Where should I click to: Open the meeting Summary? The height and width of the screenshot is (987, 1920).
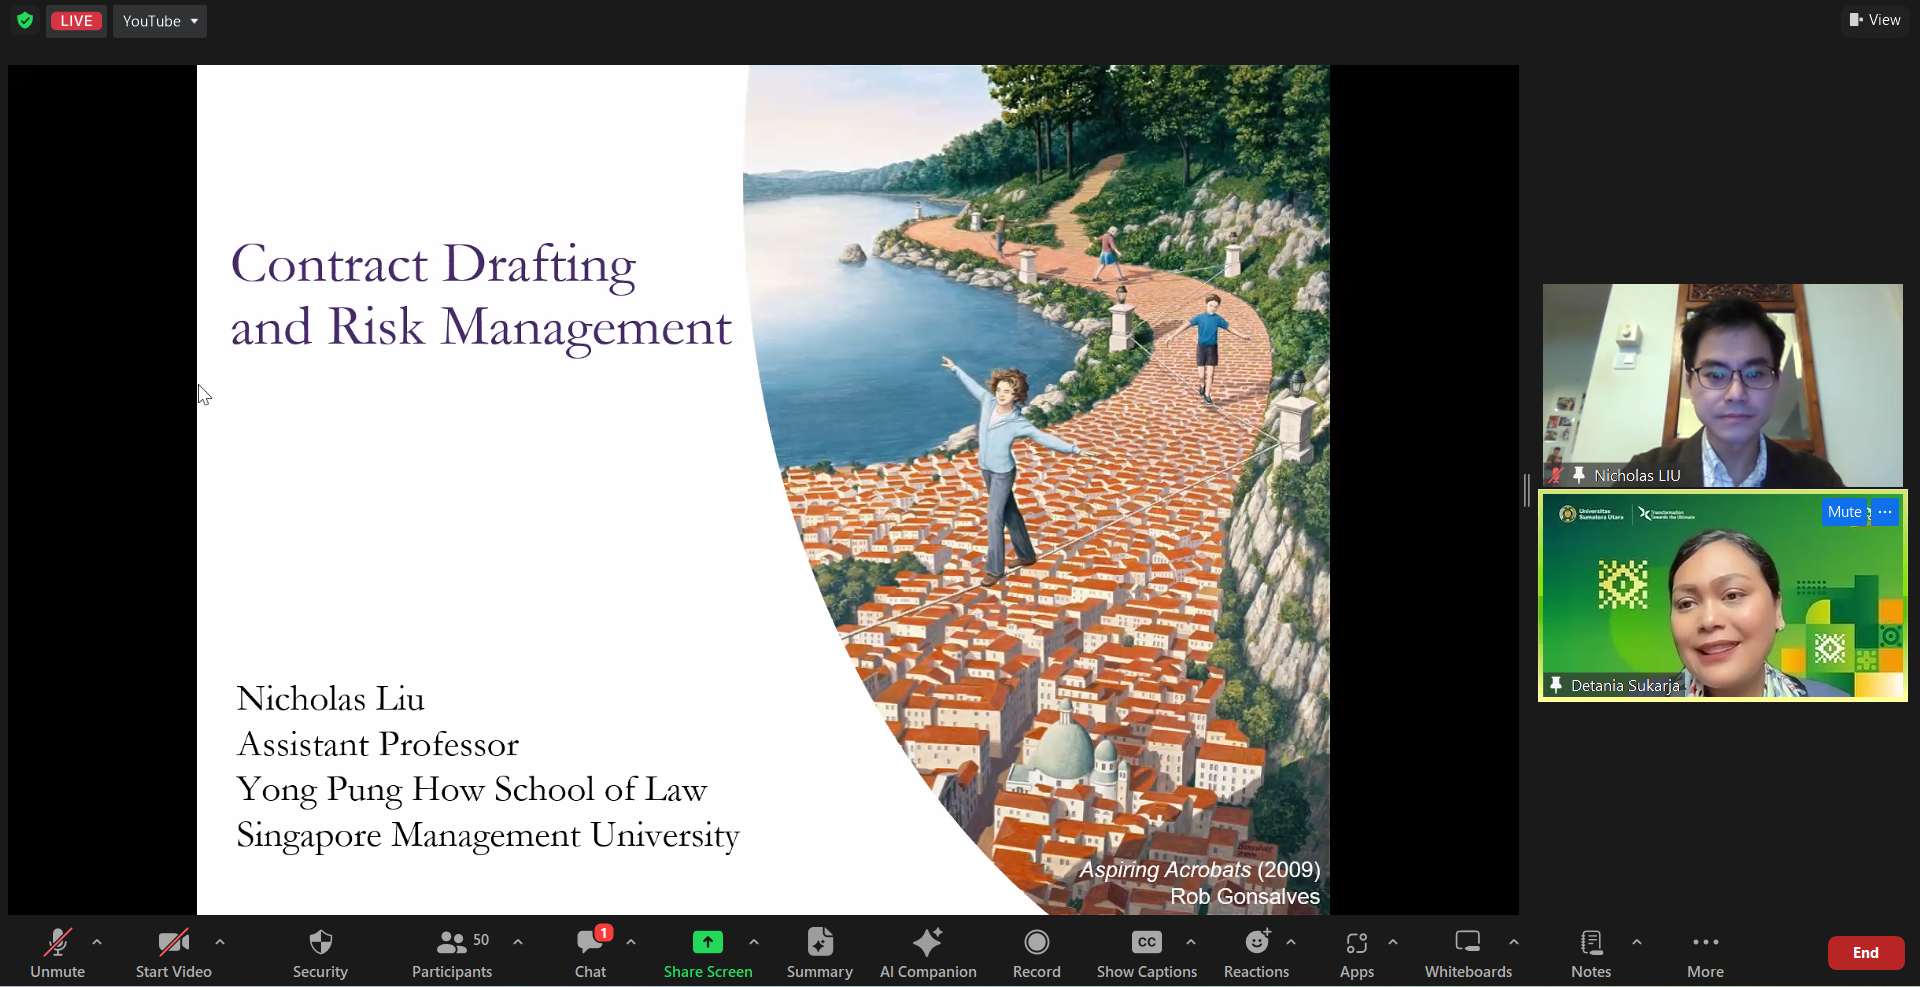pos(820,953)
